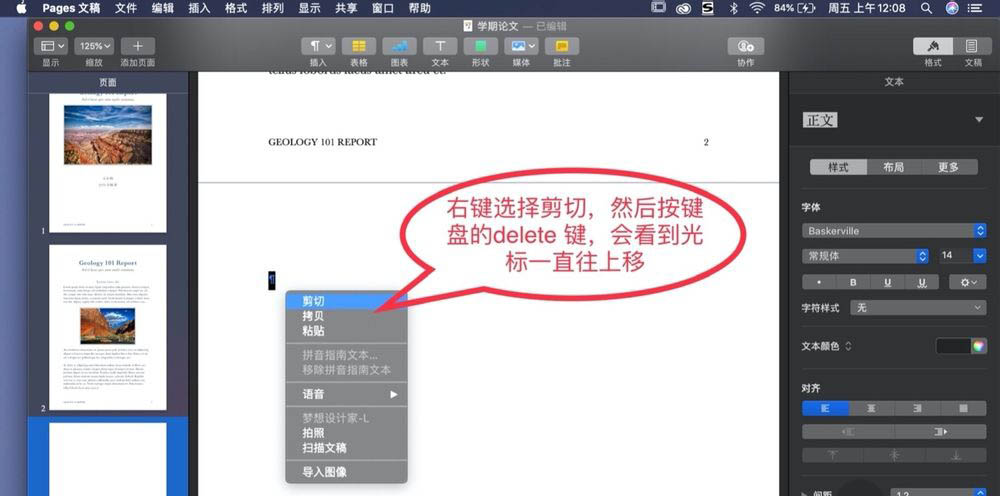Select 拷贝 in the context menu

click(346, 316)
